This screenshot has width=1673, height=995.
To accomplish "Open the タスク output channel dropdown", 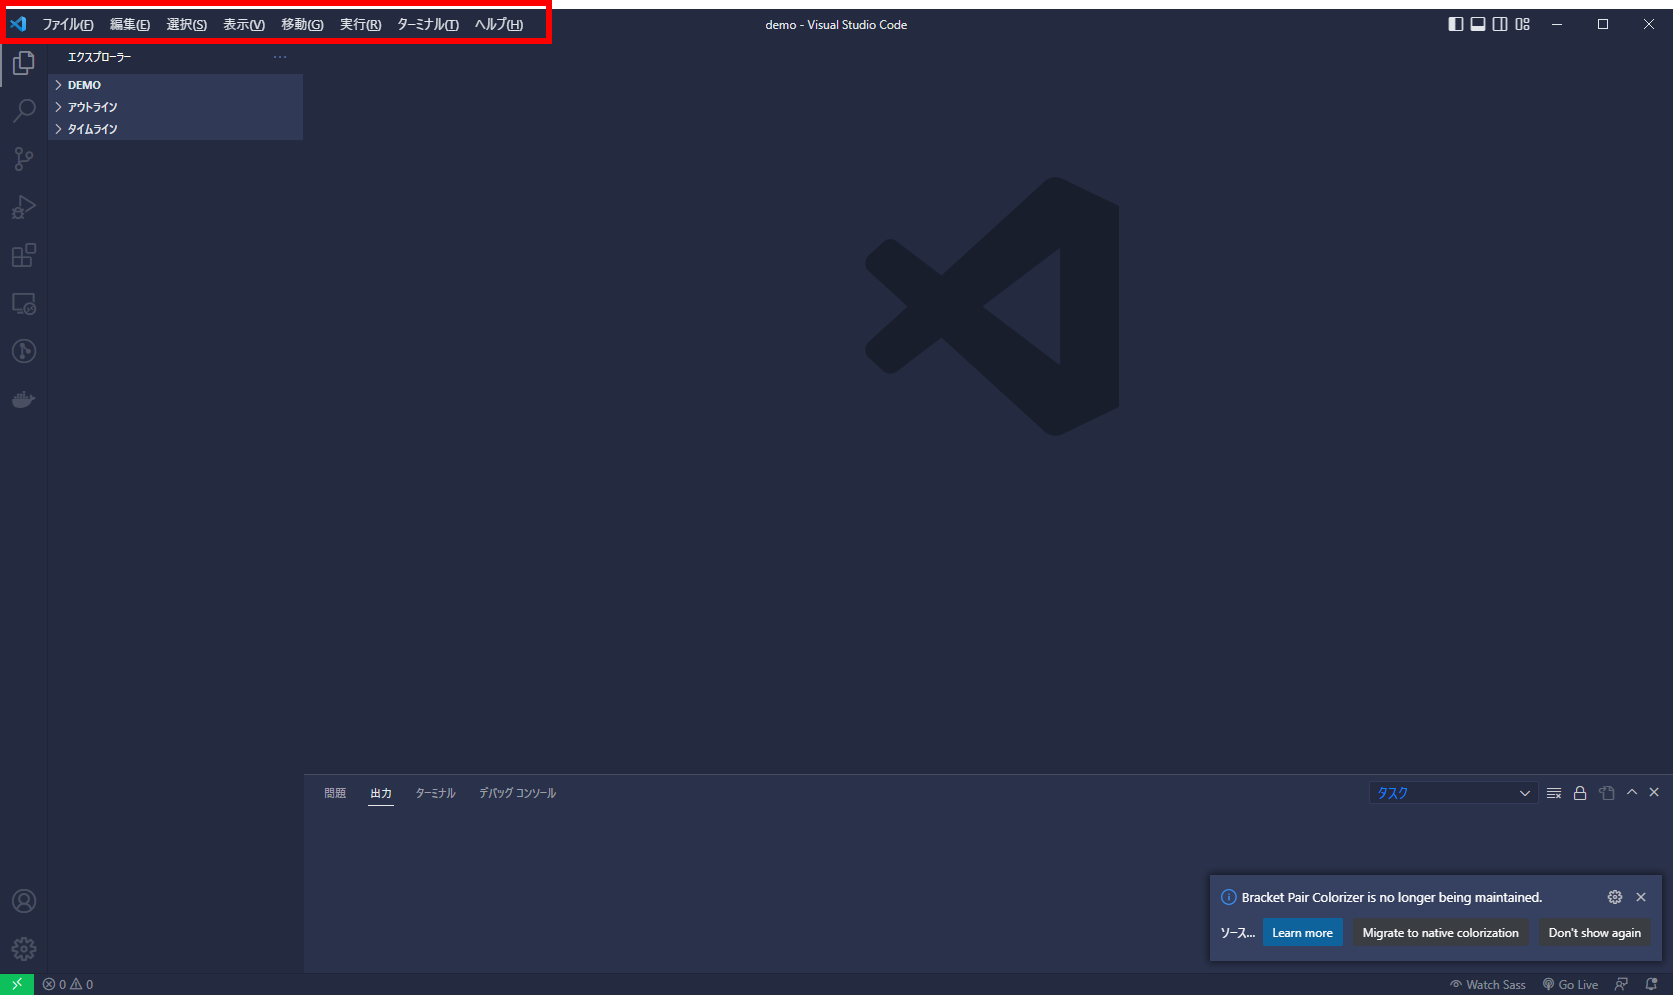I will tap(1452, 792).
